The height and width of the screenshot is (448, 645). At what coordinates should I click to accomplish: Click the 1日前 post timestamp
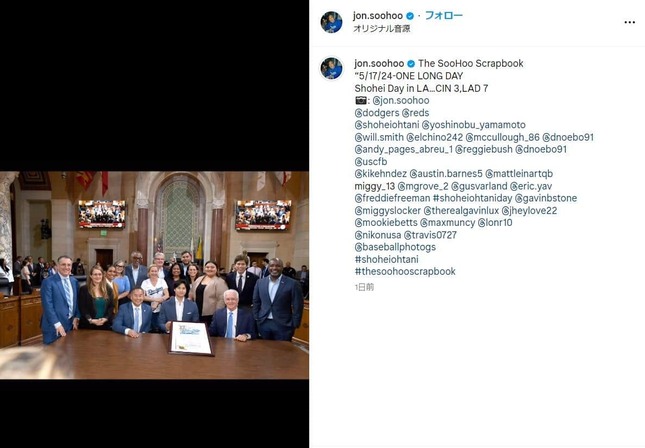(x=364, y=287)
